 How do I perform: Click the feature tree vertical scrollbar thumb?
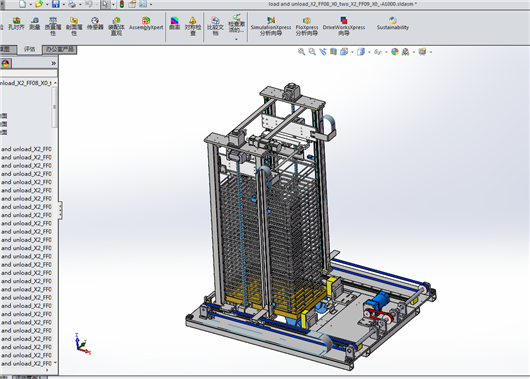(x=54, y=107)
